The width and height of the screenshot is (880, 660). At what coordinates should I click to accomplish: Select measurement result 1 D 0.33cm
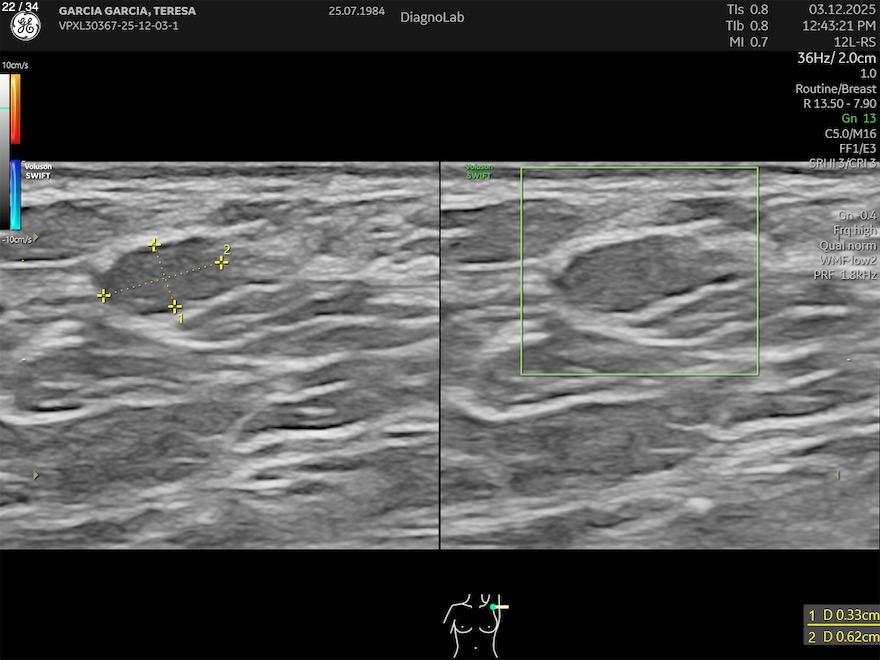(x=844, y=616)
